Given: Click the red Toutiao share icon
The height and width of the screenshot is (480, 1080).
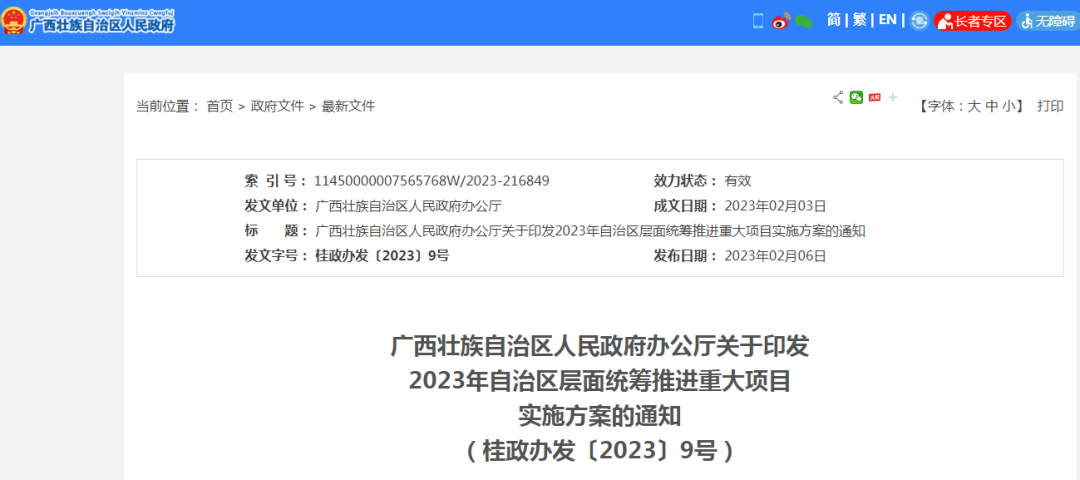Looking at the screenshot, I should [x=874, y=97].
